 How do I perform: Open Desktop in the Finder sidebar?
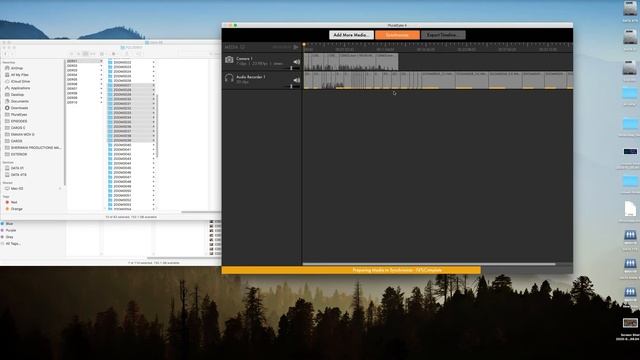[17, 94]
